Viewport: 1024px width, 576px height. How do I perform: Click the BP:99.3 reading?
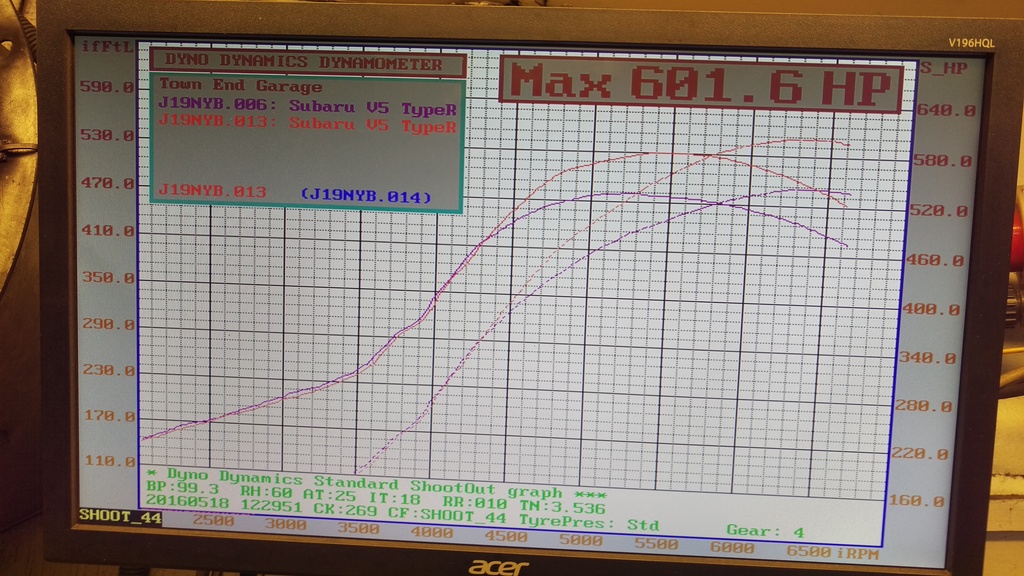[x=182, y=488]
